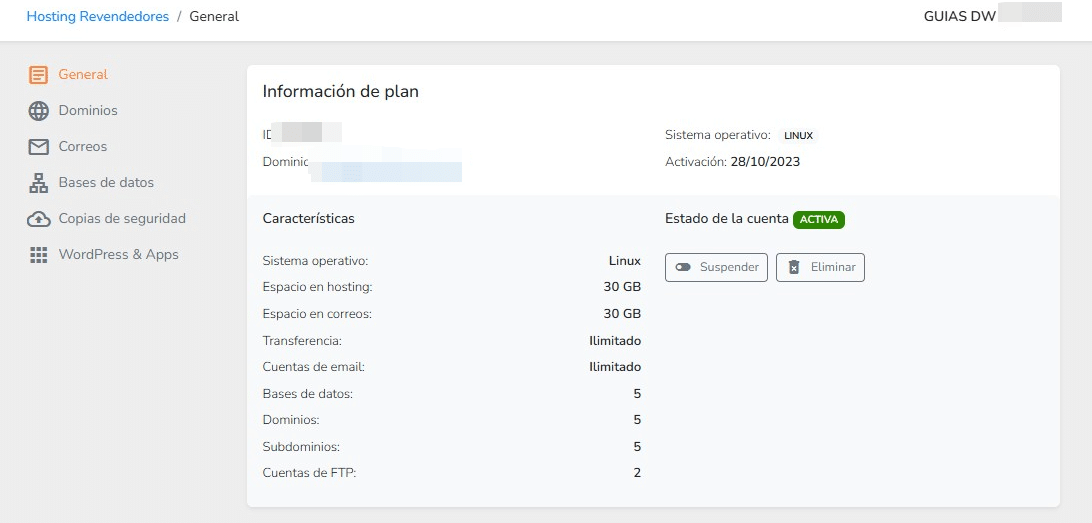
Task: Follow the Hosting Revendedores breadcrumb link
Action: coord(97,17)
